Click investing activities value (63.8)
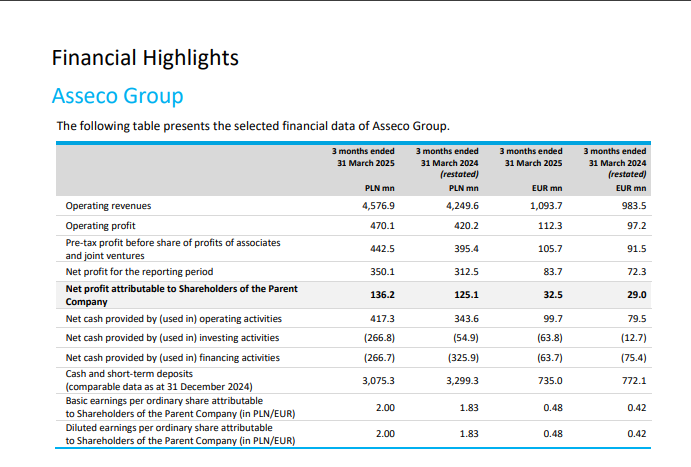The height and width of the screenshot is (467, 691). [x=550, y=338]
